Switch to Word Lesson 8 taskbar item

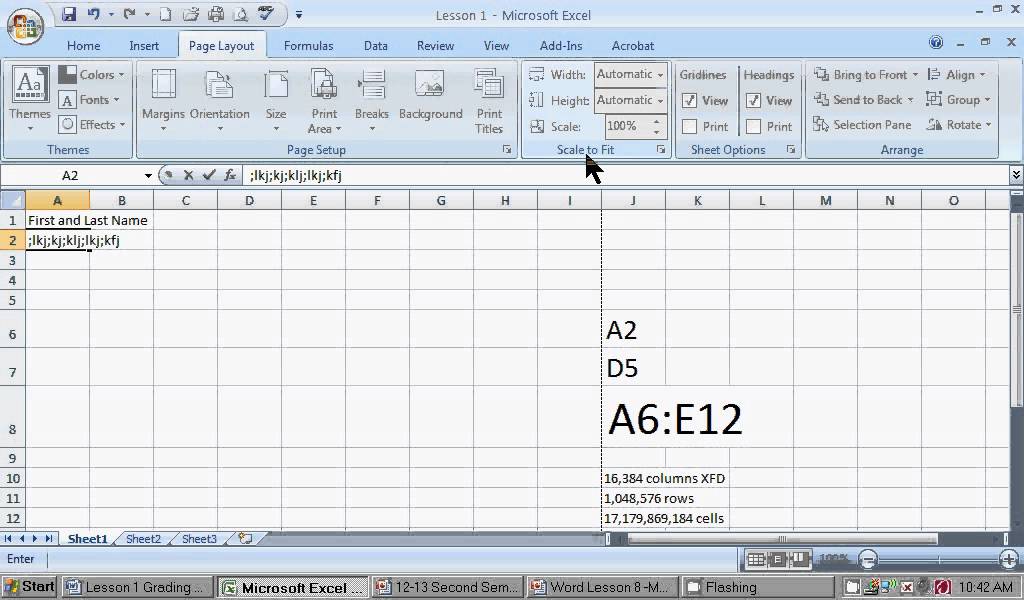(x=602, y=587)
